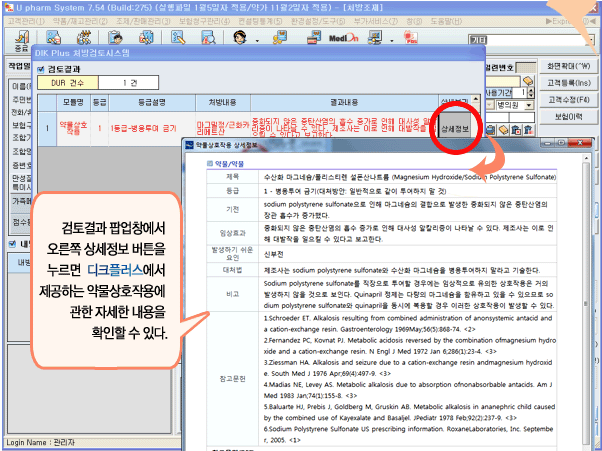This screenshot has height=451, width=602.
Task: Click the detail window scrollbar up arrow
Action: tap(586, 158)
